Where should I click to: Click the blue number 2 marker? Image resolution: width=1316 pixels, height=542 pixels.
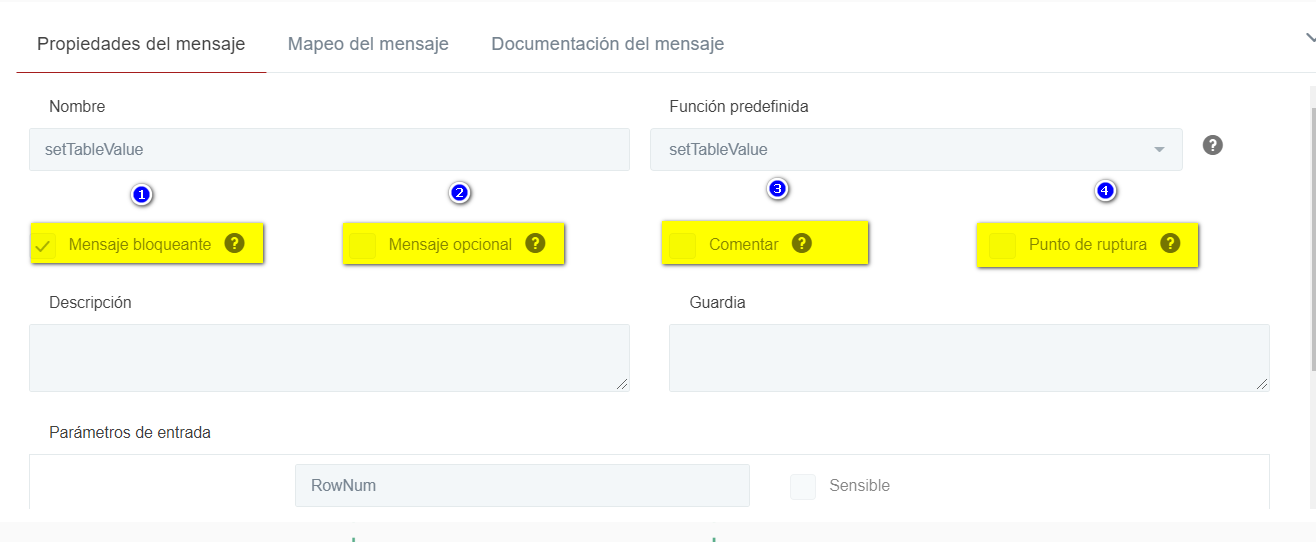[459, 193]
